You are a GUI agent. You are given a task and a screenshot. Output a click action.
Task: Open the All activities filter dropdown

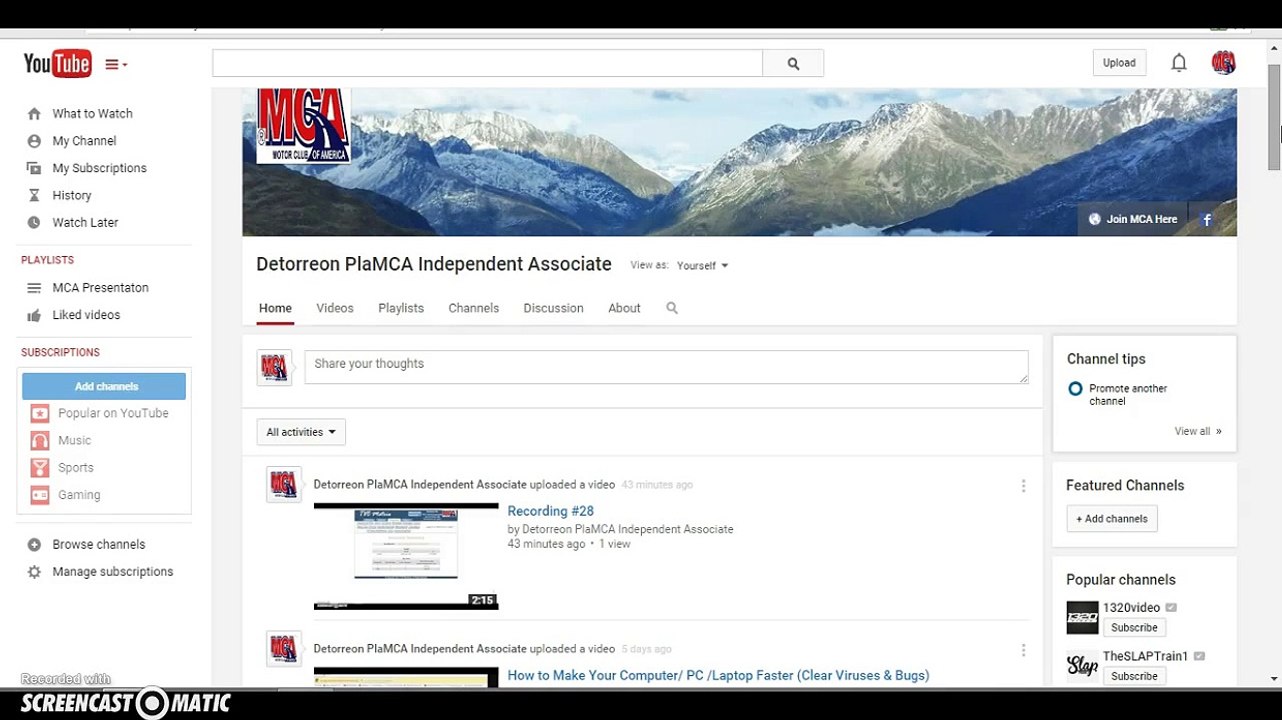click(301, 432)
